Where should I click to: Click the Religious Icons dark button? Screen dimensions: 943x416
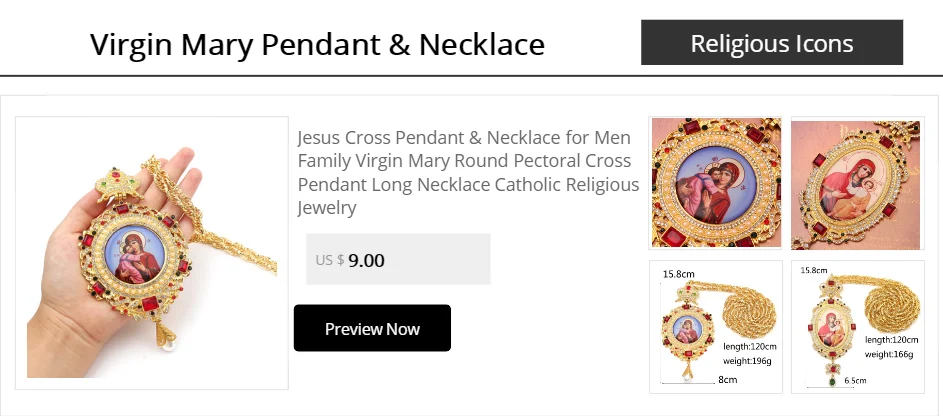(x=771, y=43)
